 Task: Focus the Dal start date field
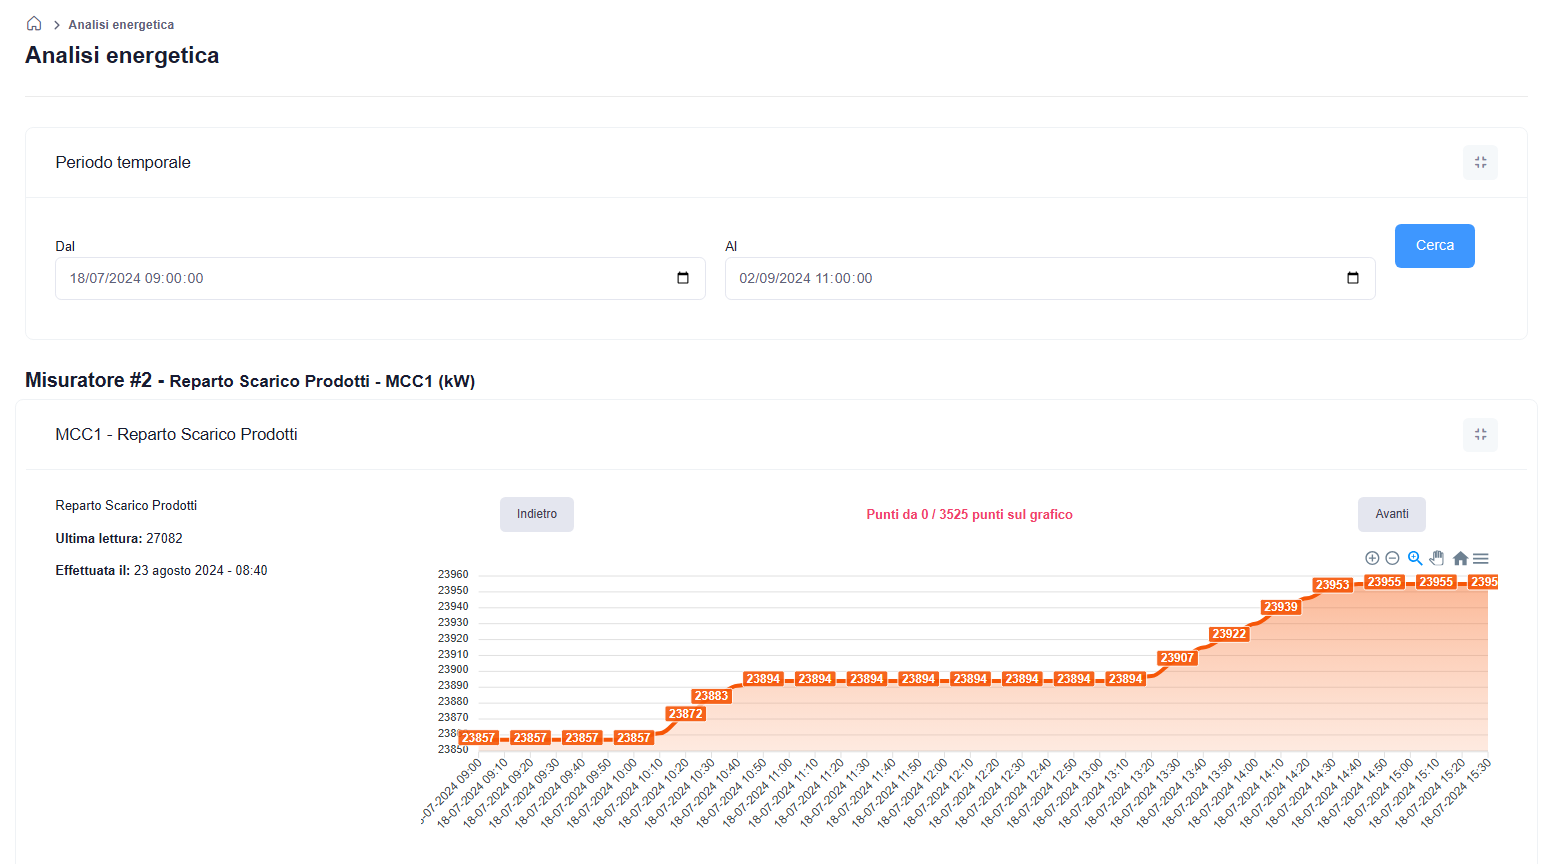[x=380, y=278]
